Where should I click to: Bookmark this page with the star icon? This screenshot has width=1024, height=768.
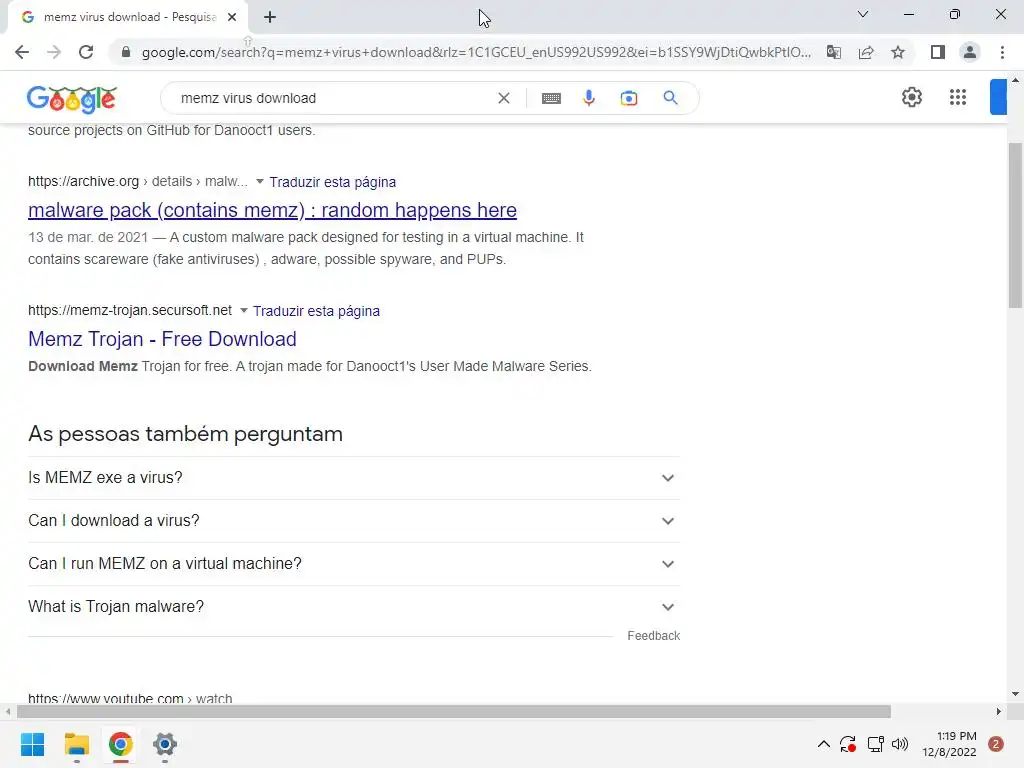point(898,52)
